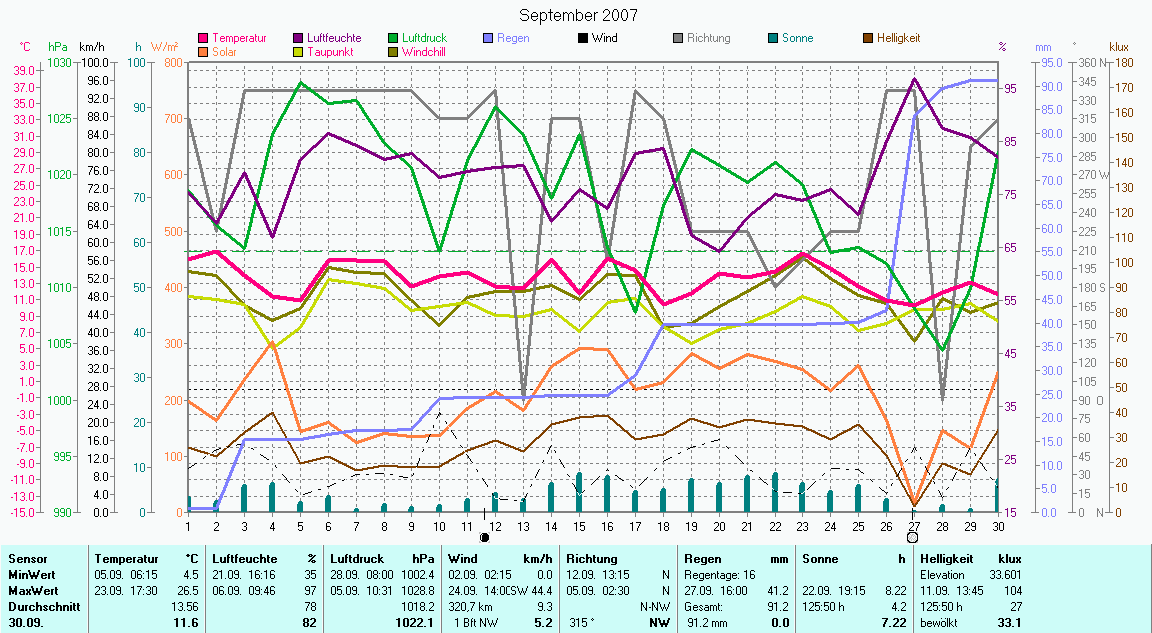Click the Durchschnitt row label
Image resolution: width=1152 pixels, height=633 pixels.
39,606
